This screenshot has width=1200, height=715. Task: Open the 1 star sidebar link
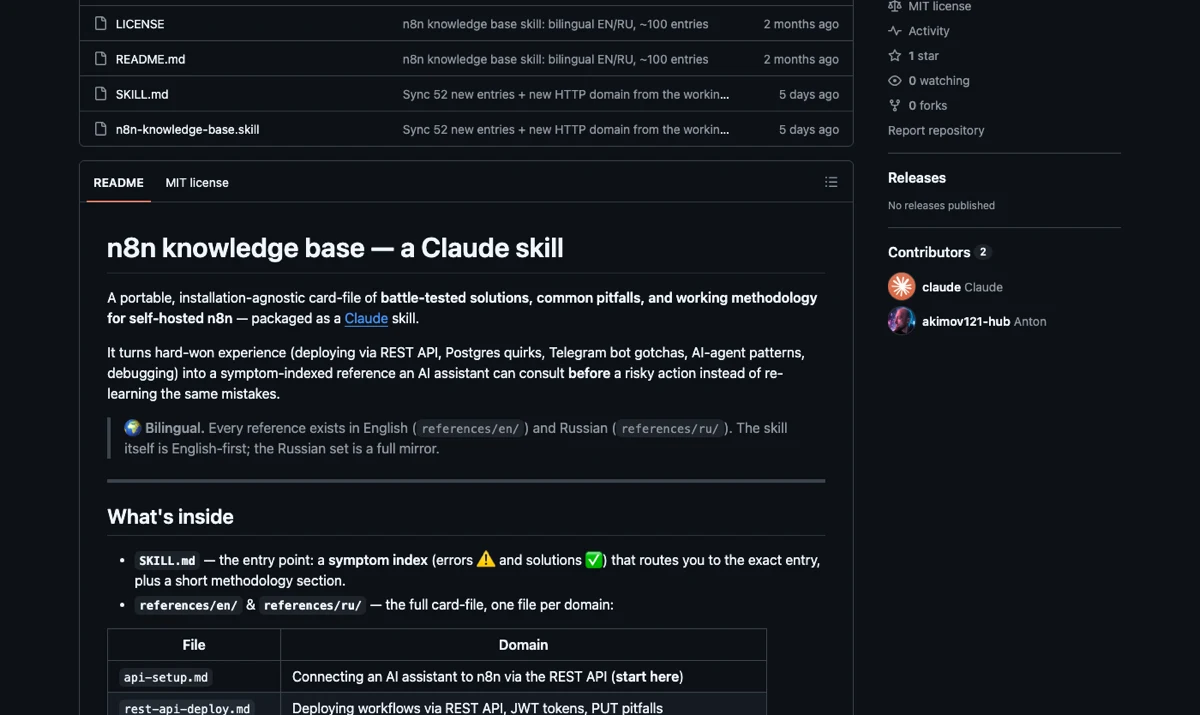tap(923, 56)
